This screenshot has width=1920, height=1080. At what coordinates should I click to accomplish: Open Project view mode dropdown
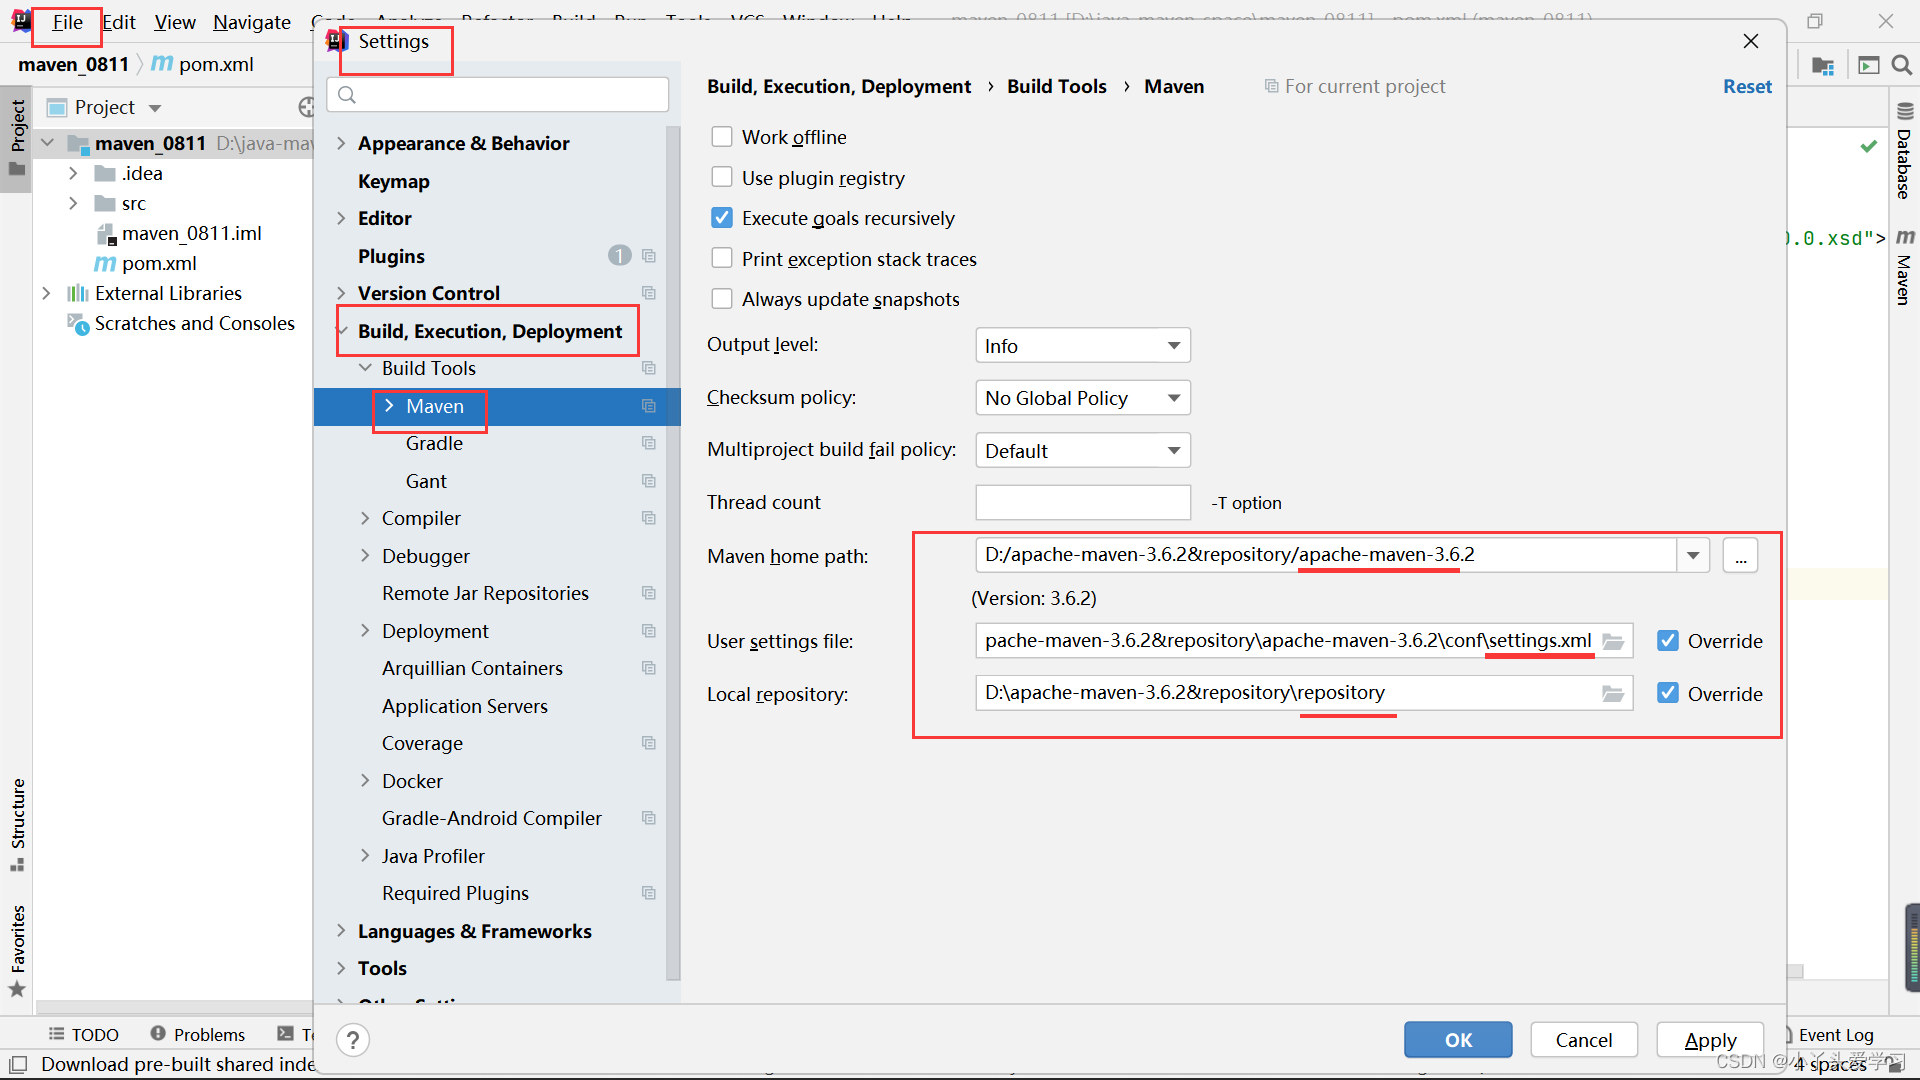coord(155,108)
